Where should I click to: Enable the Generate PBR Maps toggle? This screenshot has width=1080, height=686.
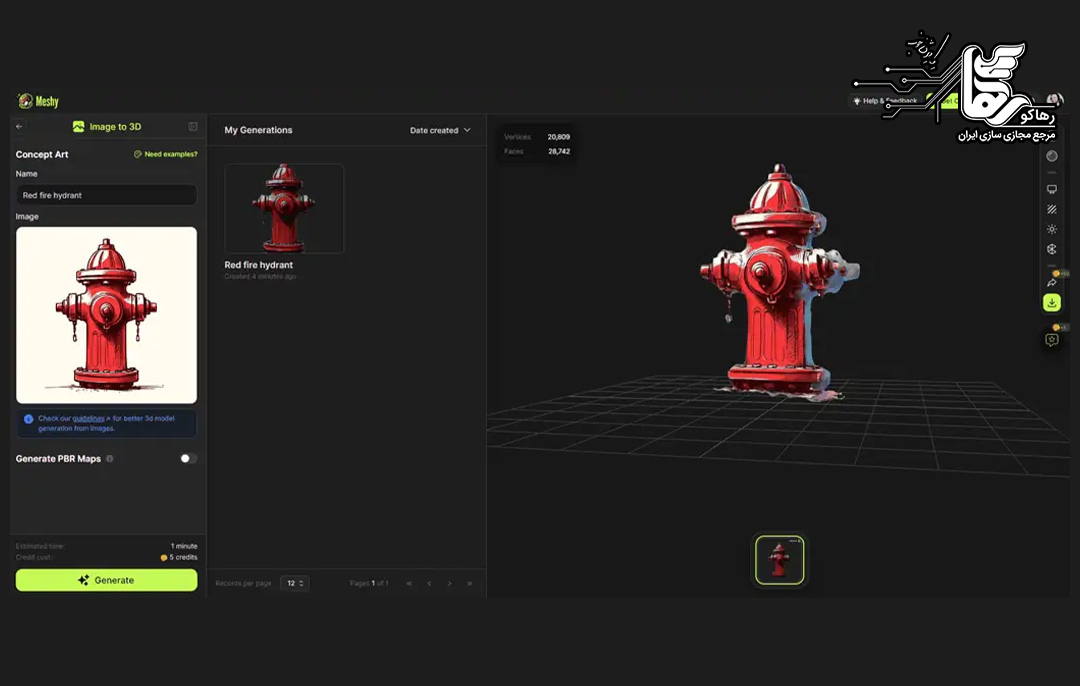[188, 458]
